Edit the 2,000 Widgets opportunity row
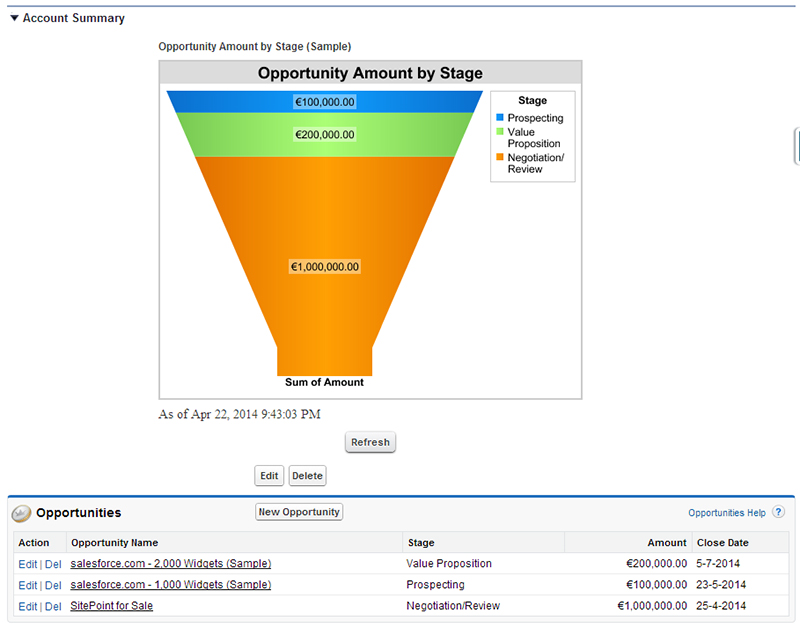This screenshot has height=628, width=800. click(x=27, y=564)
